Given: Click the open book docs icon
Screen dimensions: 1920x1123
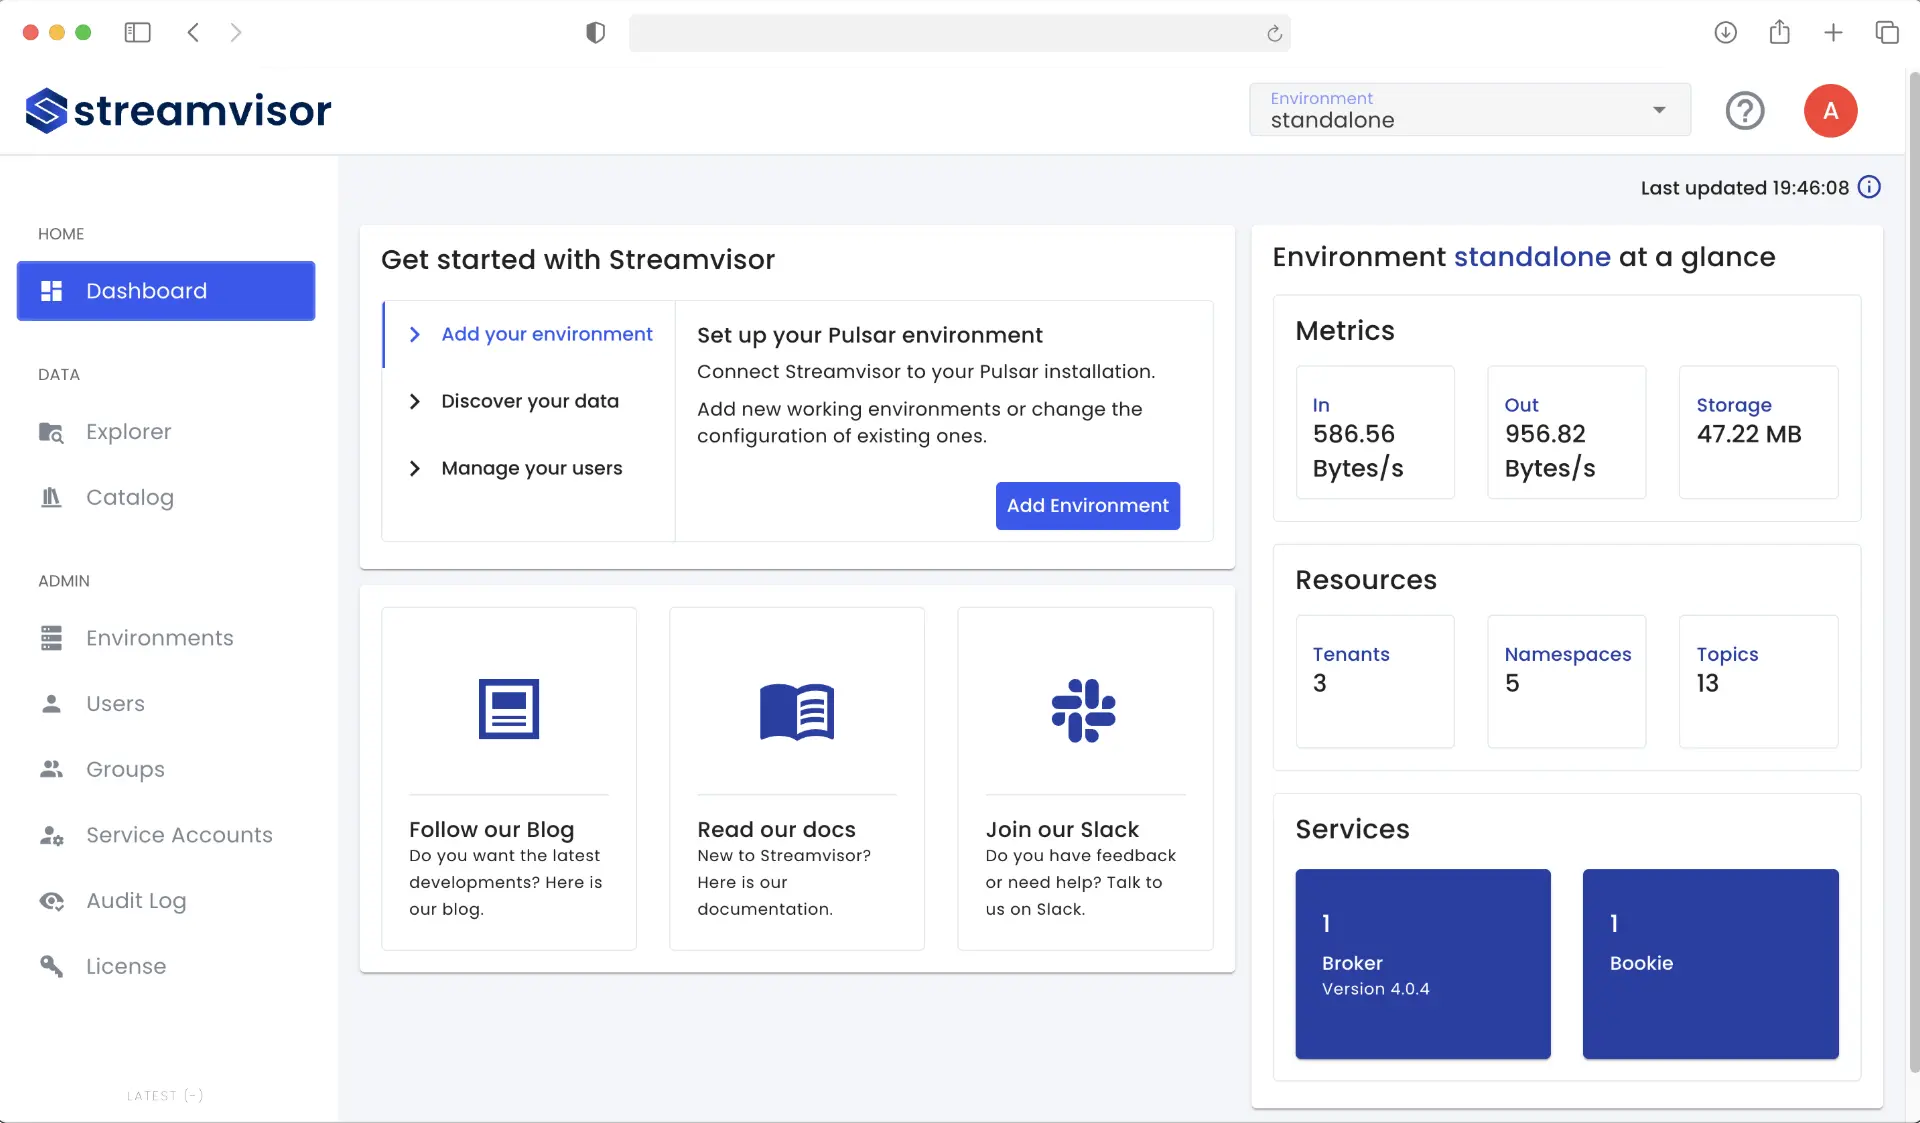Looking at the screenshot, I should coord(797,711).
